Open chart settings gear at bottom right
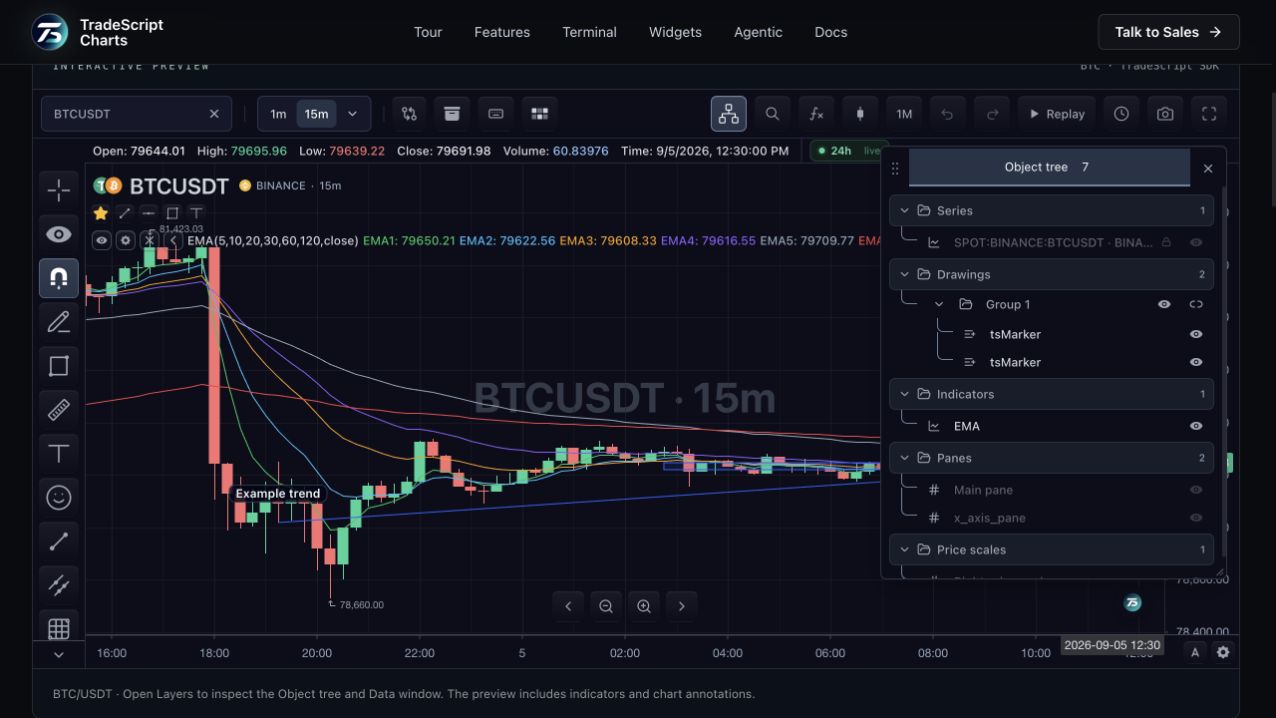This screenshot has height=718, width=1276. pos(1223,652)
